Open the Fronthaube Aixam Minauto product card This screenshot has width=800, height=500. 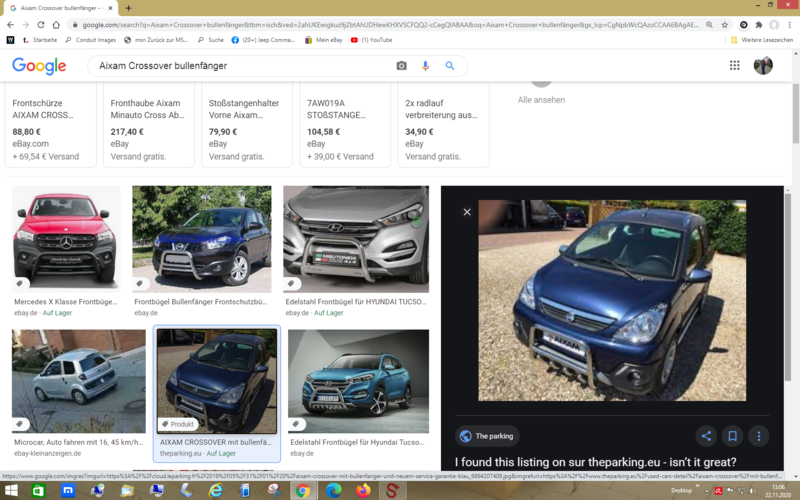click(148, 125)
